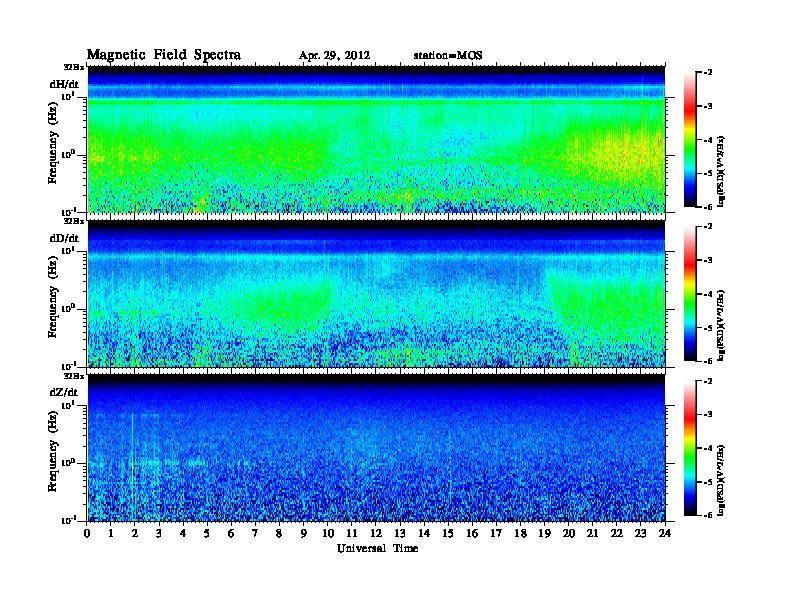Click the "-2" tick on dH/dt color scale
This screenshot has height=612, width=792.
tap(707, 73)
